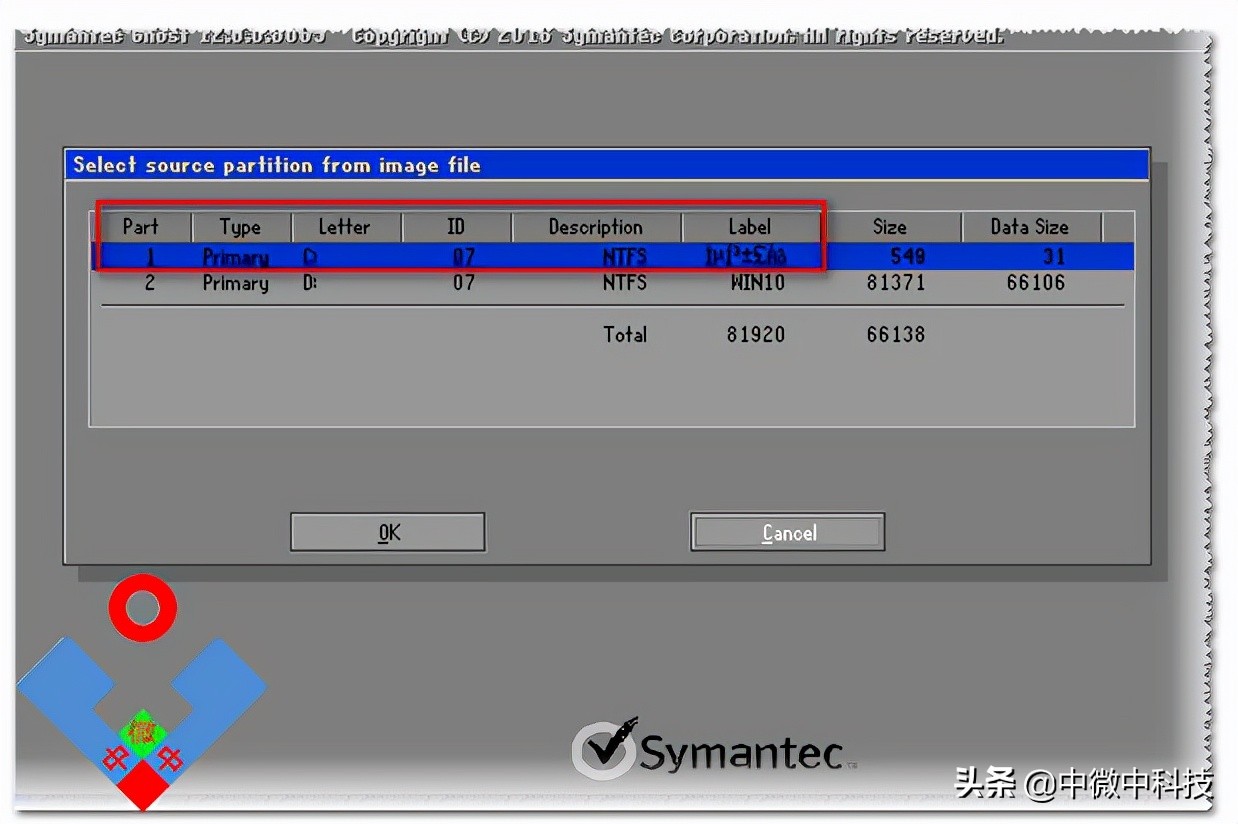Click the ID column header
1238x824 pixels.
coord(456,227)
